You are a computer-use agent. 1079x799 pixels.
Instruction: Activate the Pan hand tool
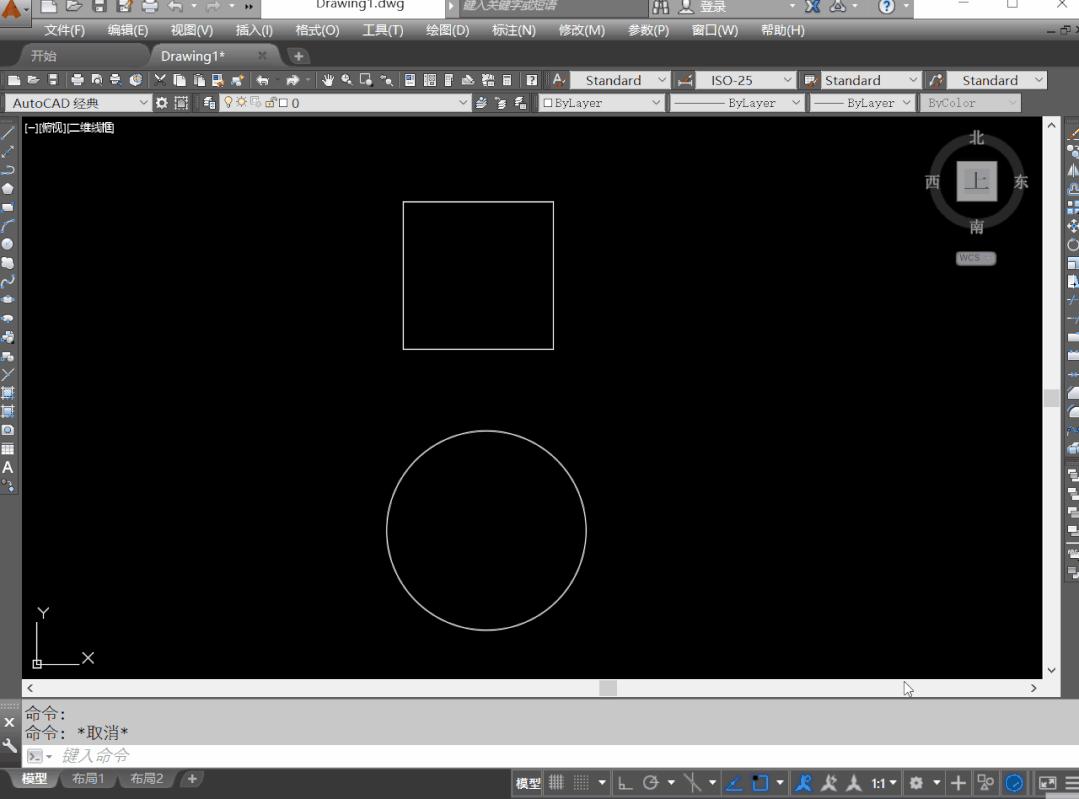(328, 80)
